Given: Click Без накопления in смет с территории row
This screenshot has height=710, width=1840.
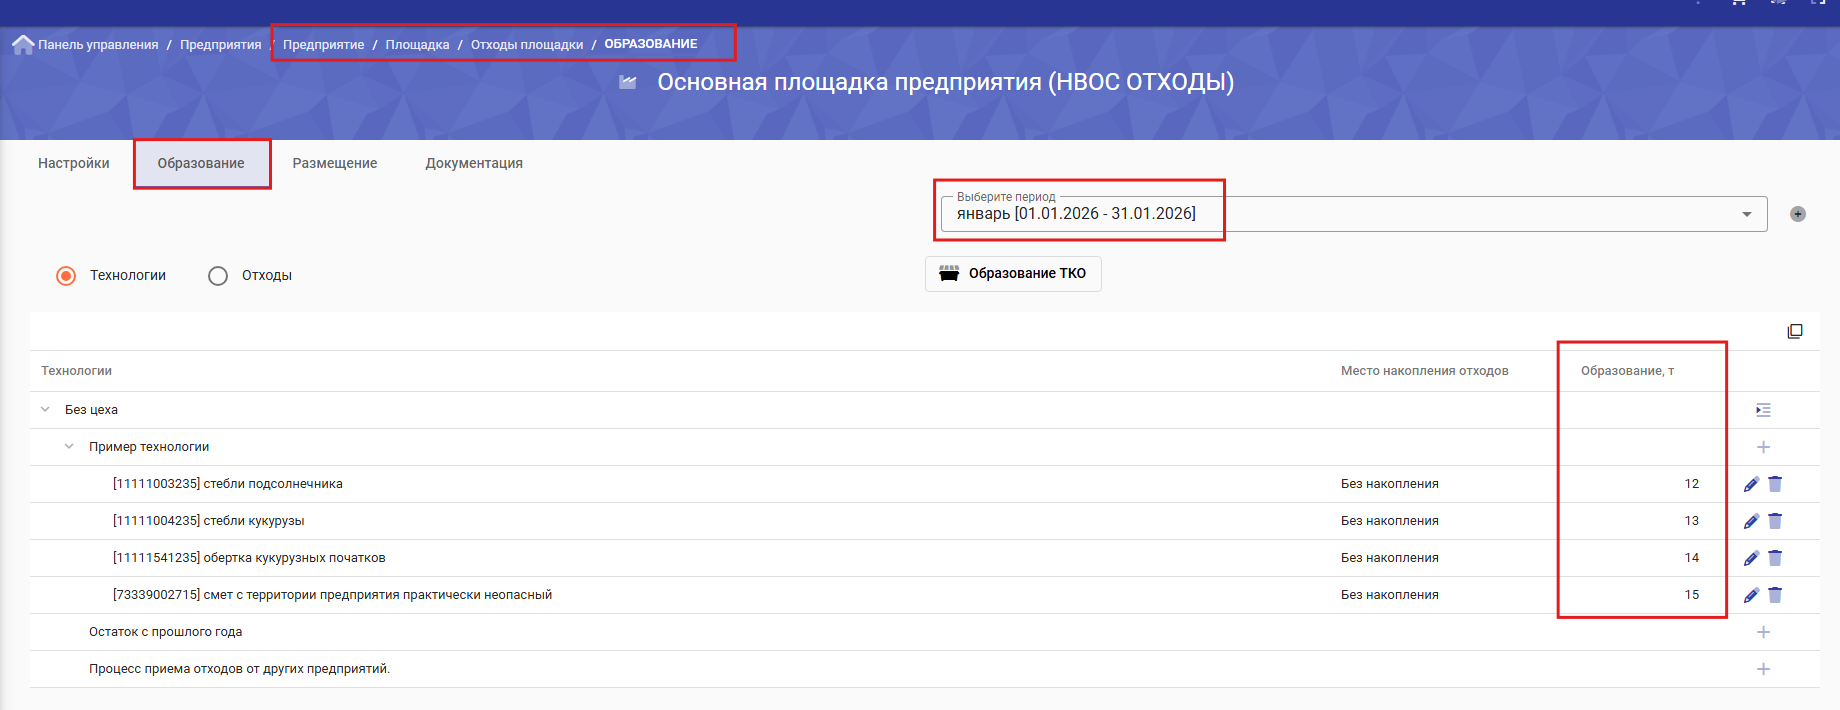Looking at the screenshot, I should coord(1389,595).
